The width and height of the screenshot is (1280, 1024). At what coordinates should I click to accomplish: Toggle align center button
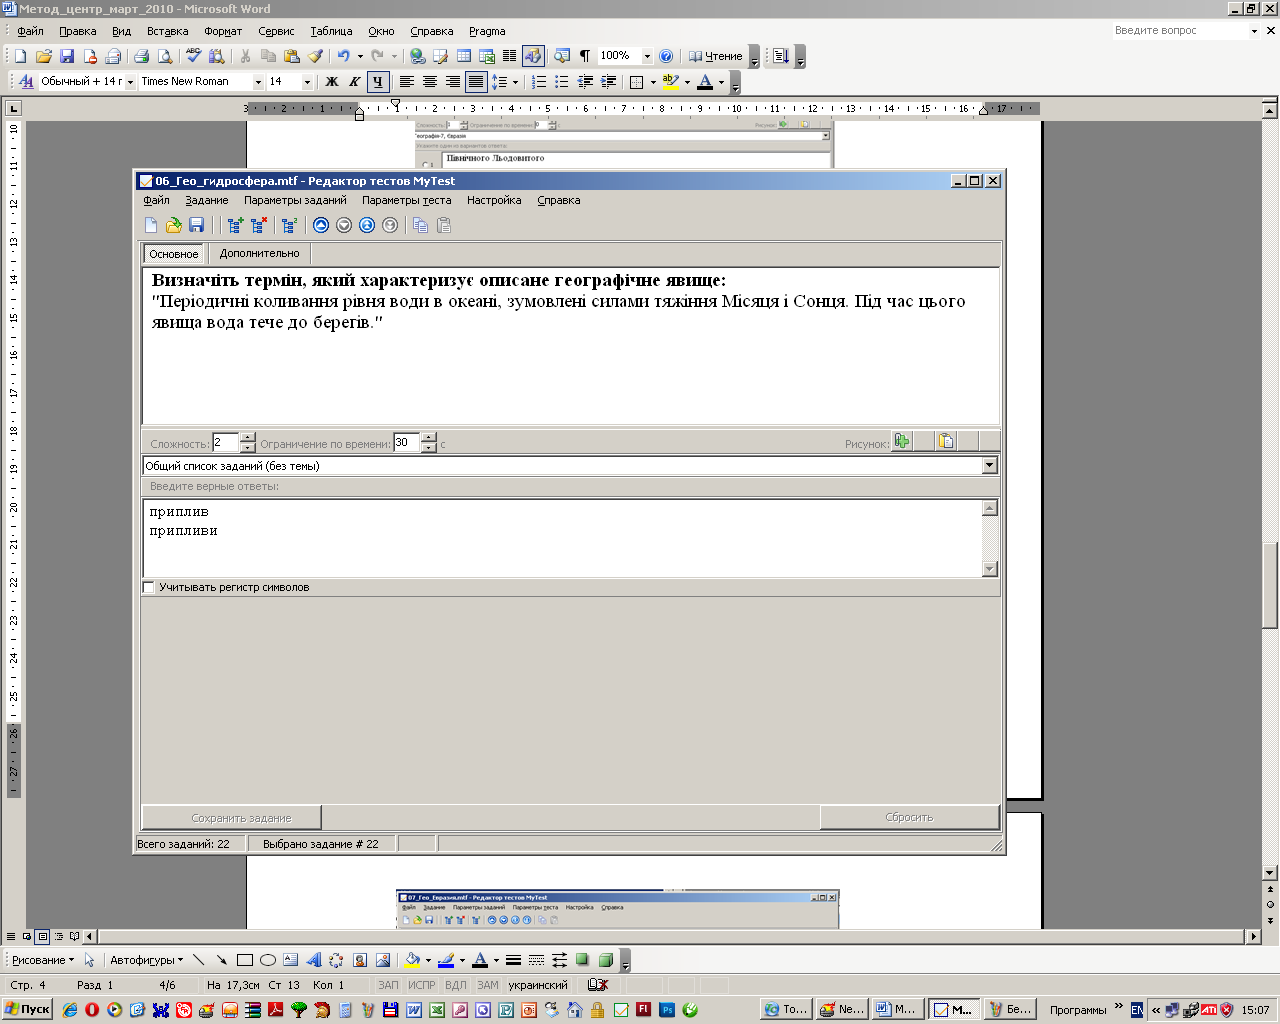430,82
